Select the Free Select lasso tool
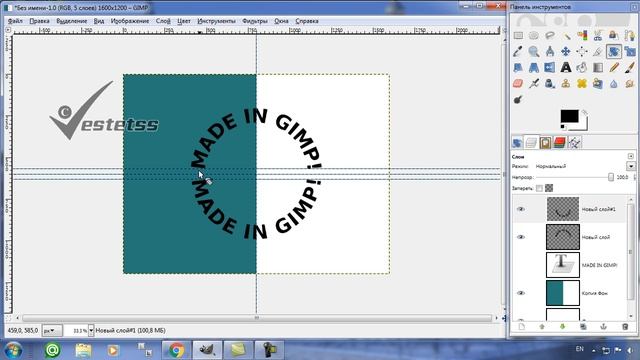640x360 pixels. [550, 36]
